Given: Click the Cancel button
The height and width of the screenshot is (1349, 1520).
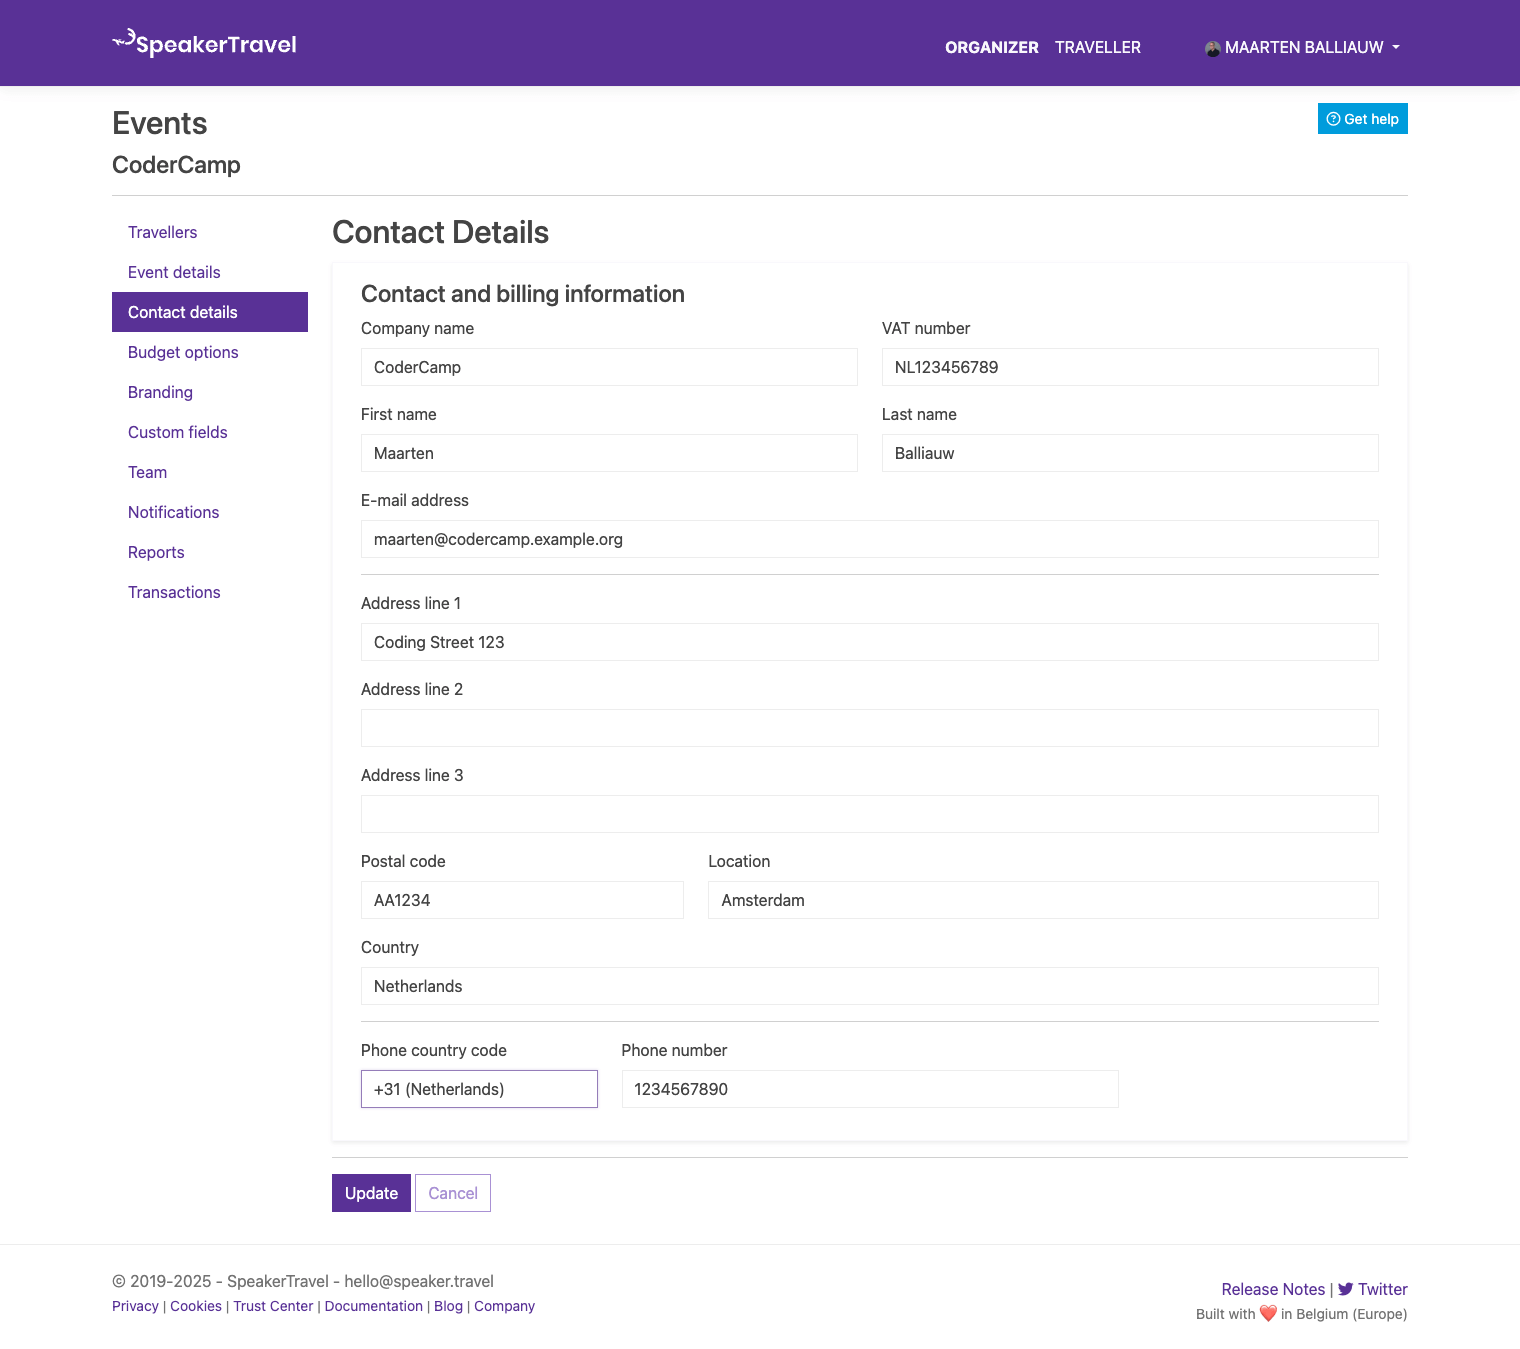Looking at the screenshot, I should pyautogui.click(x=453, y=1193).
